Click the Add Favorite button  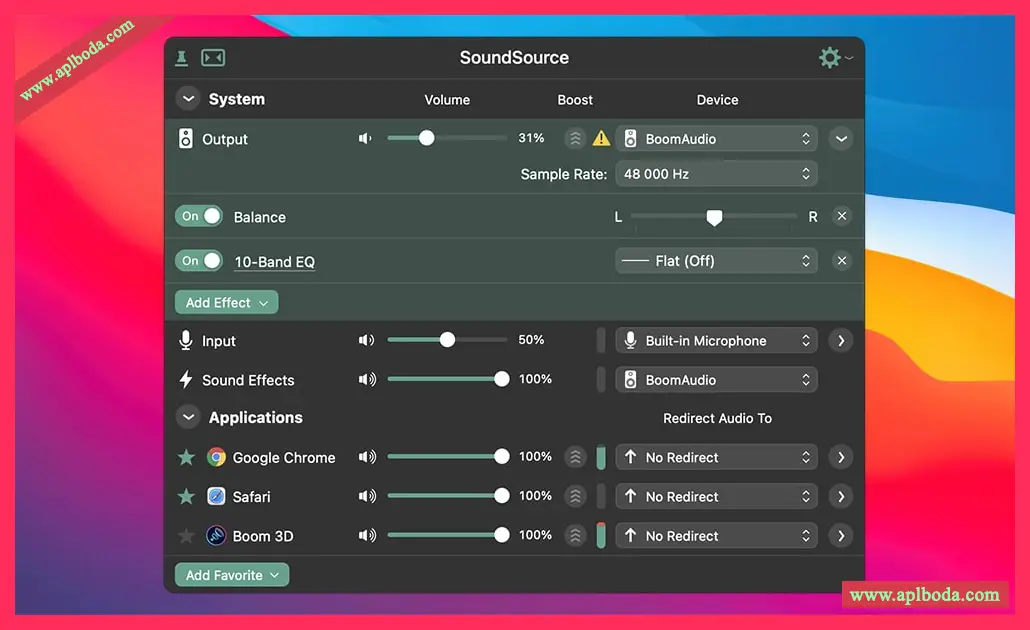tap(232, 575)
